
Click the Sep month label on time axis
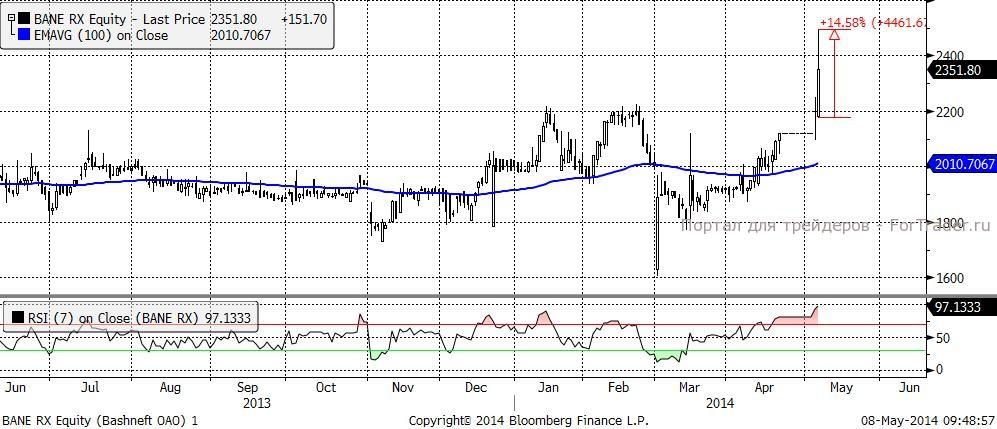pyautogui.click(x=247, y=388)
